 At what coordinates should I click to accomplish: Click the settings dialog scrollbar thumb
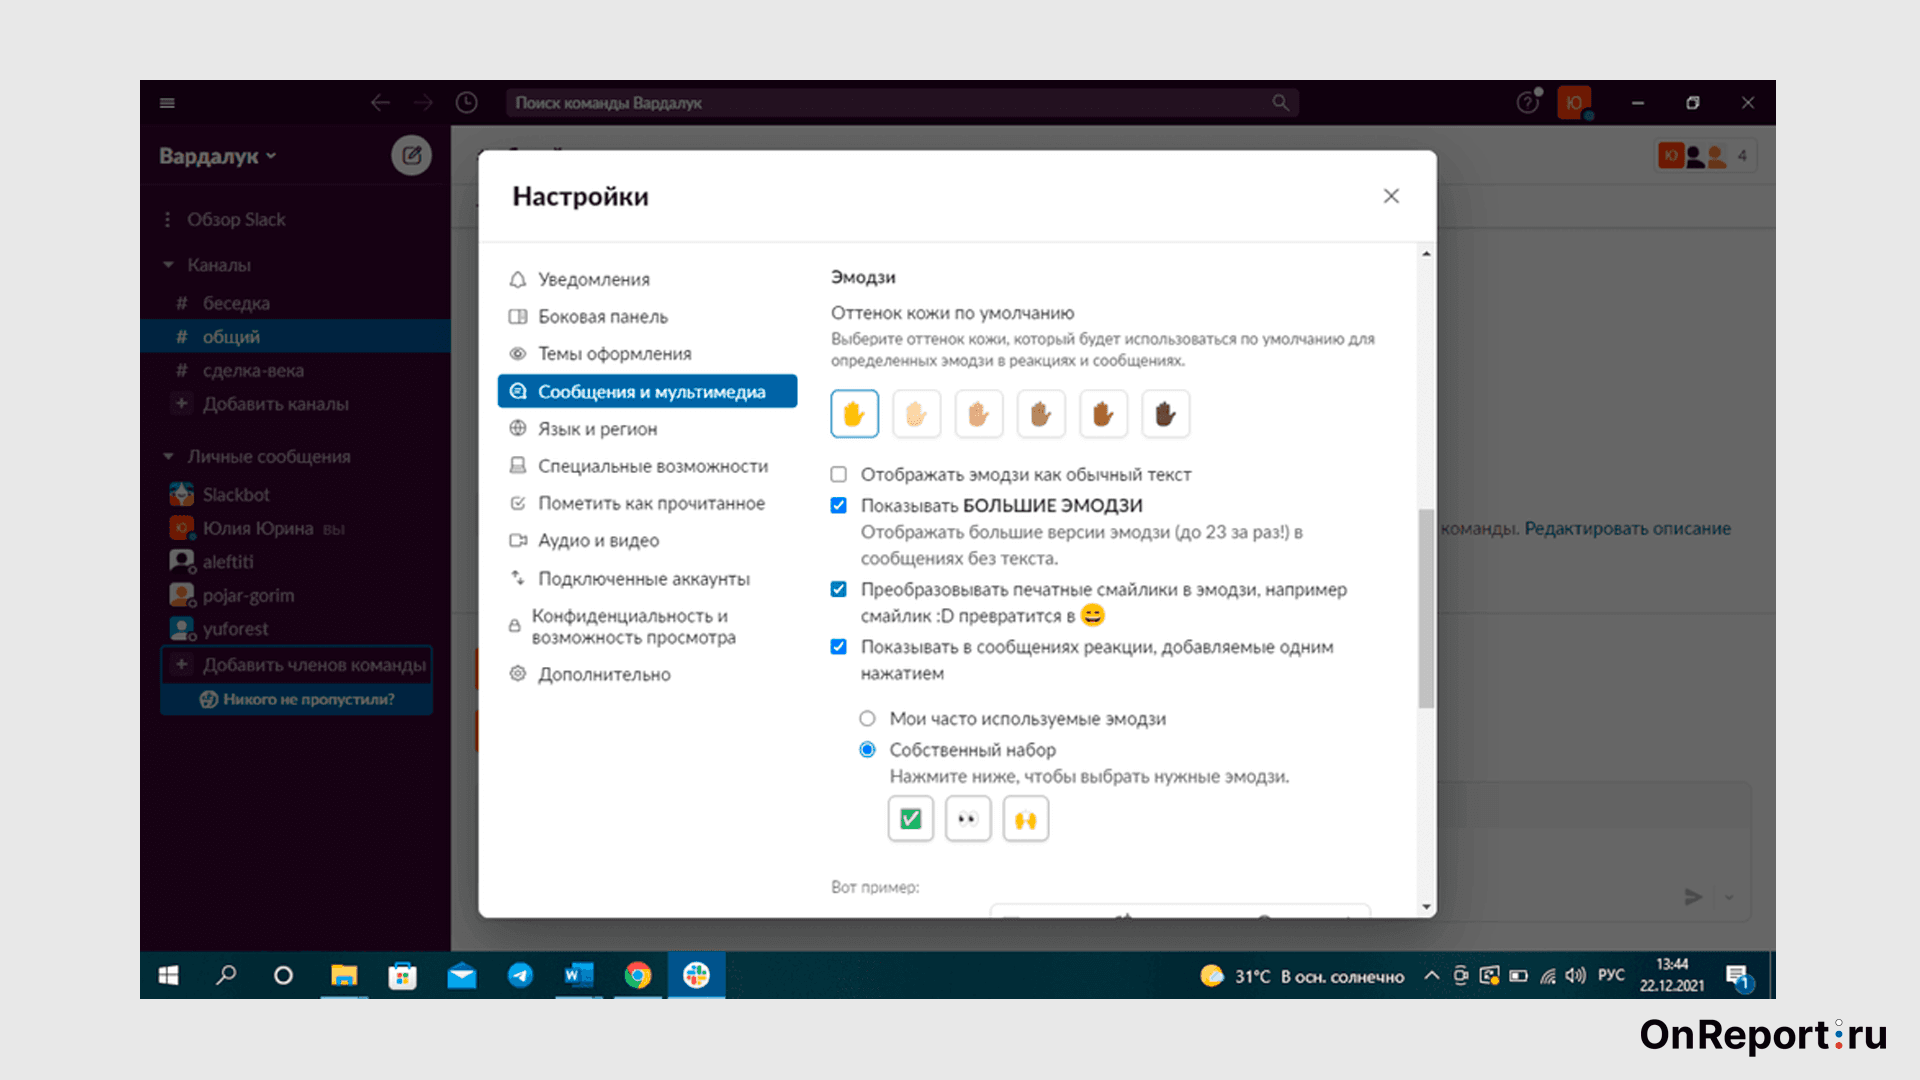[1426, 608]
